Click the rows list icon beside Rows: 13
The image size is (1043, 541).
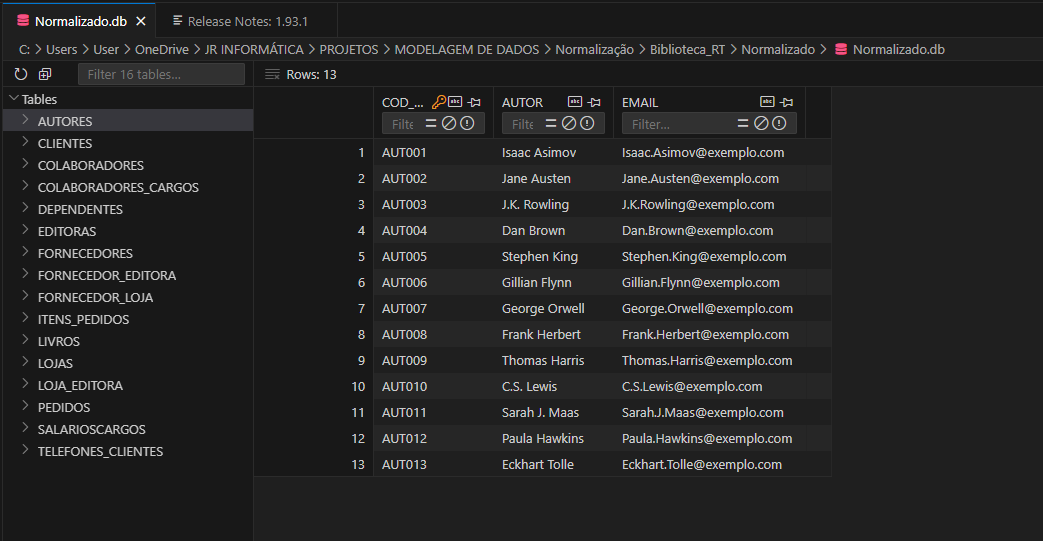pos(272,74)
